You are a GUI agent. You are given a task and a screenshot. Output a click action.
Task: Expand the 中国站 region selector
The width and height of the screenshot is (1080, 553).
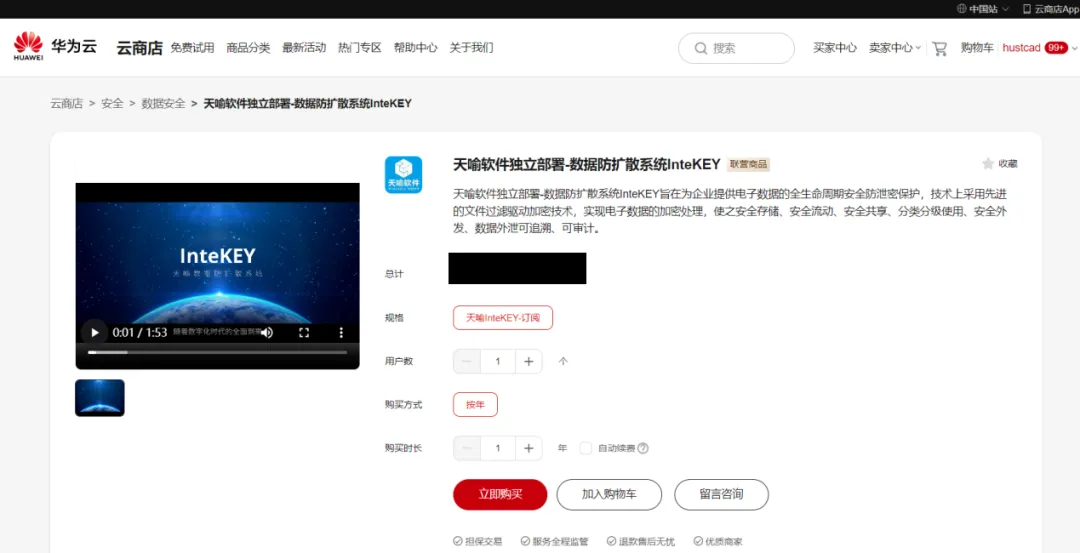(x=982, y=9)
